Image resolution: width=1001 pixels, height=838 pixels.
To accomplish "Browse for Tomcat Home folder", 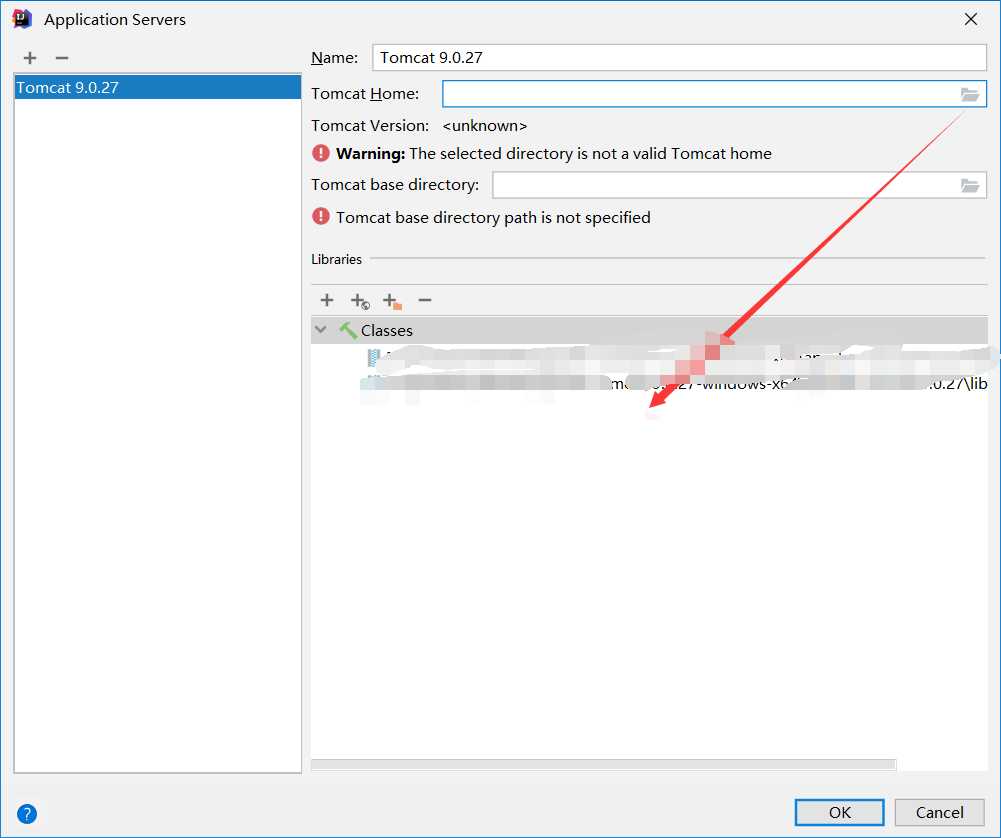I will click(970, 94).
